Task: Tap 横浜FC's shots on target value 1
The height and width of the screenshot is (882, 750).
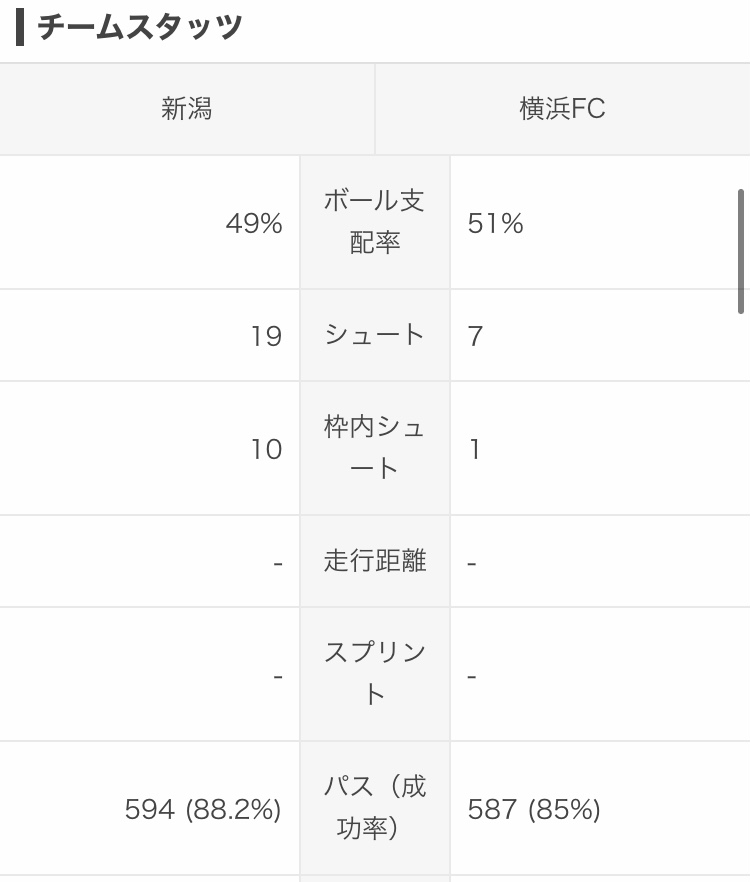Action: [475, 450]
